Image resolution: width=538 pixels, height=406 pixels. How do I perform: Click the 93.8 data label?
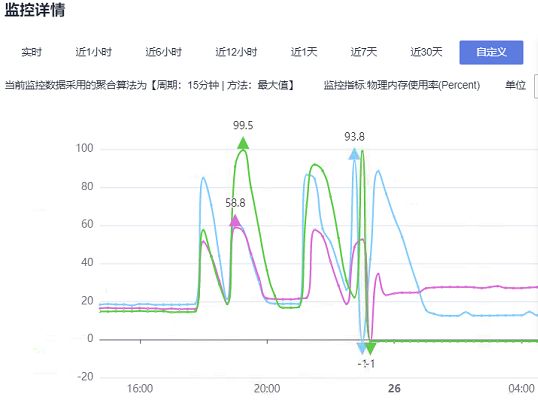coord(354,137)
